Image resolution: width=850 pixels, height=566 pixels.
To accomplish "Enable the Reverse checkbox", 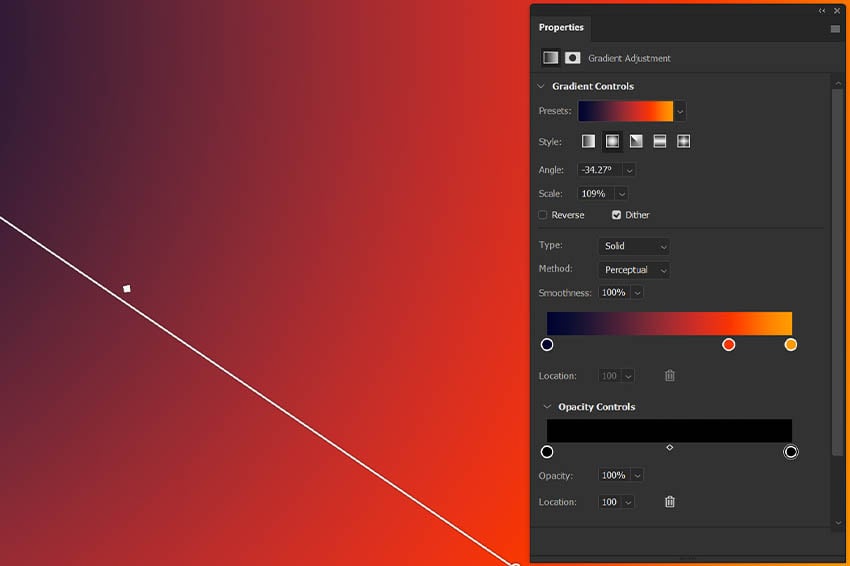I will (x=543, y=215).
